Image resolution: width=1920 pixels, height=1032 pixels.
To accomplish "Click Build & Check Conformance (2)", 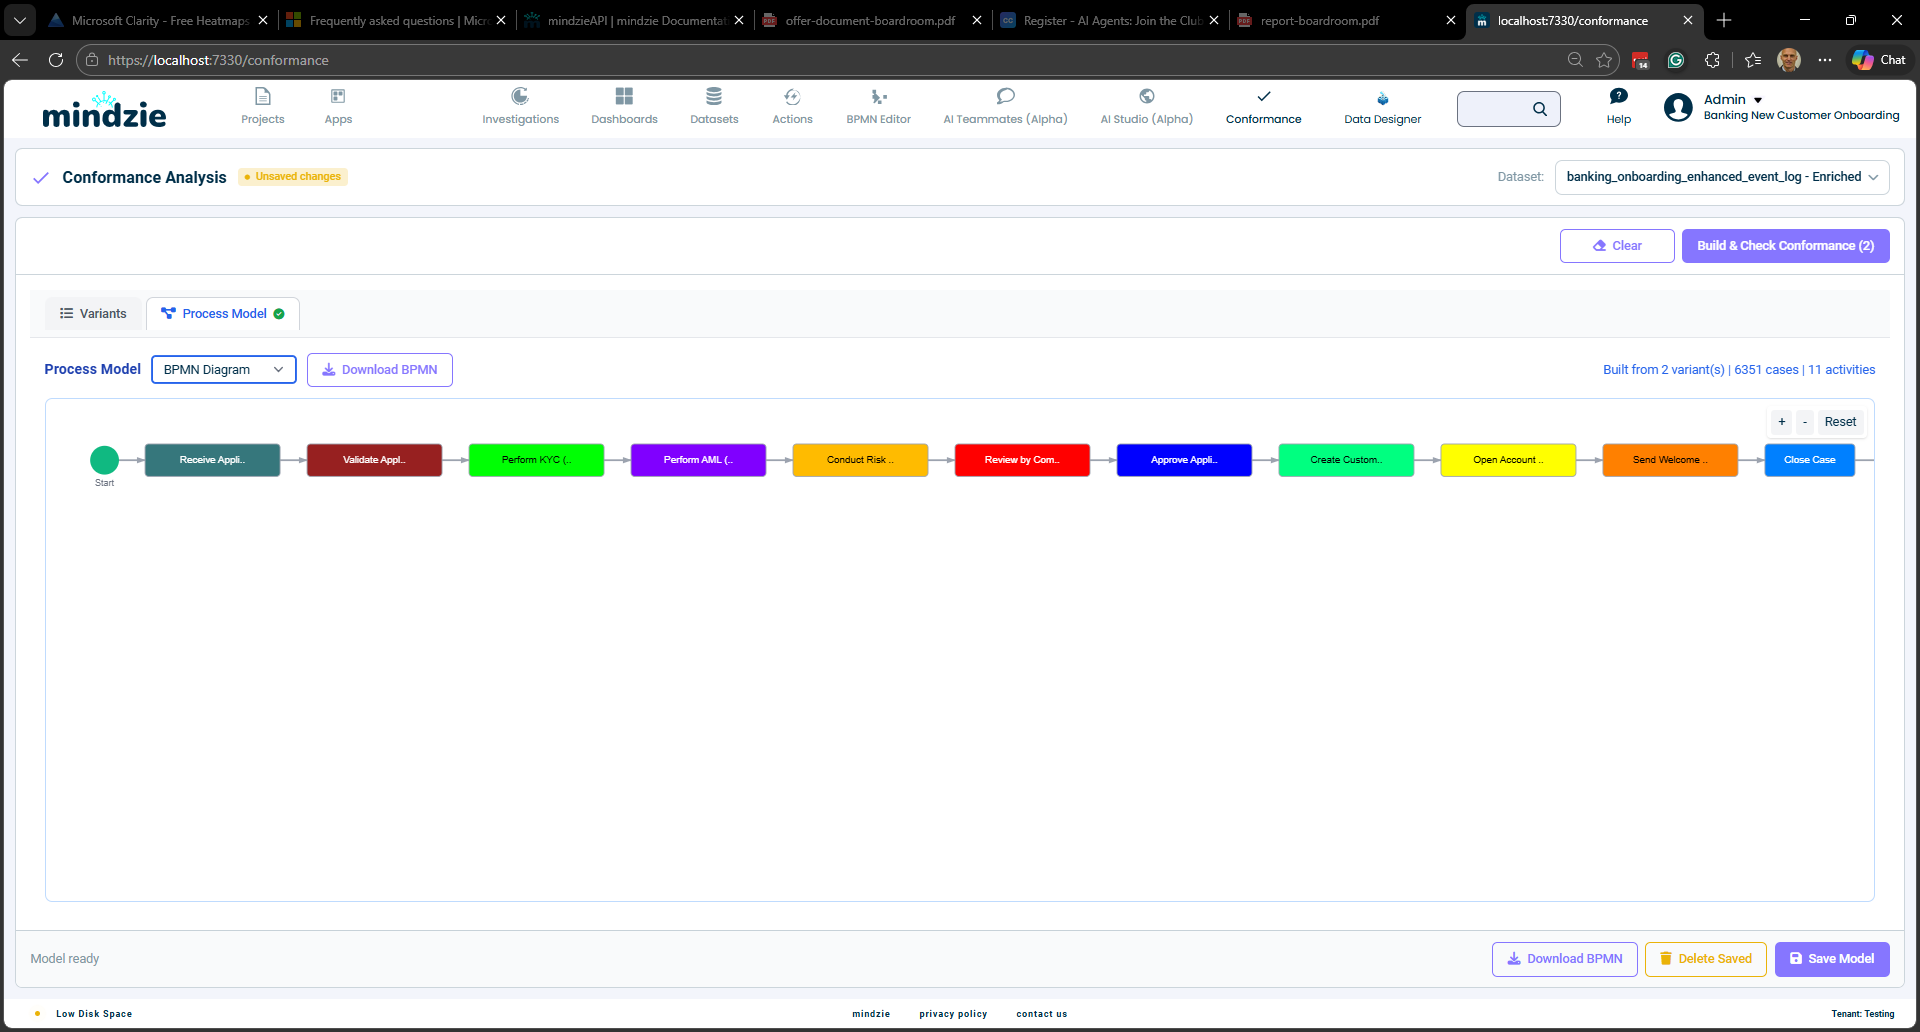I will coord(1785,246).
